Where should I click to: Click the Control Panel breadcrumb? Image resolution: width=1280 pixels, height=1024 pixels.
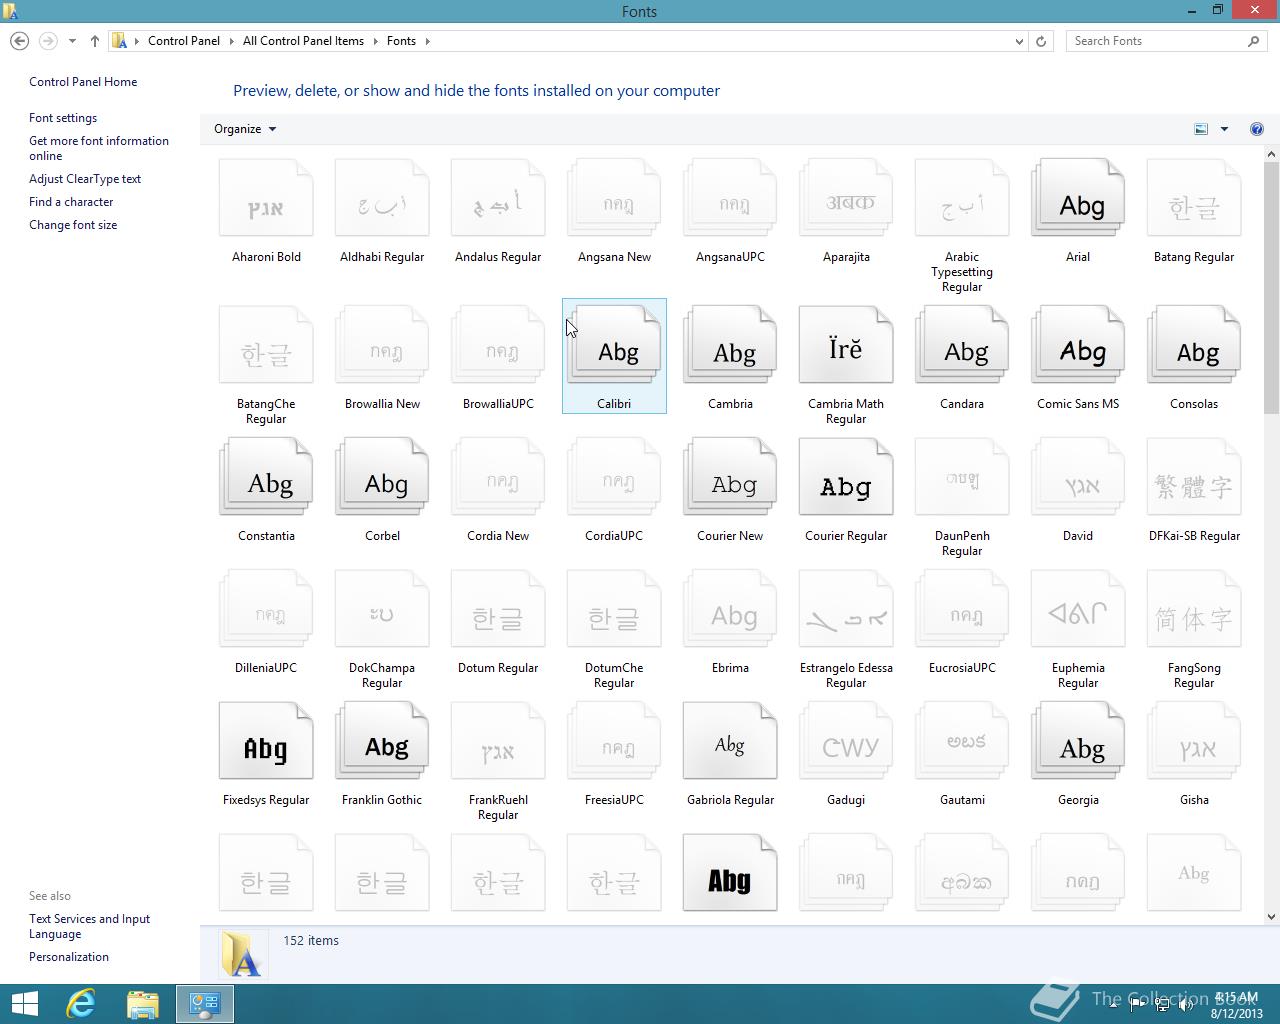click(x=184, y=41)
